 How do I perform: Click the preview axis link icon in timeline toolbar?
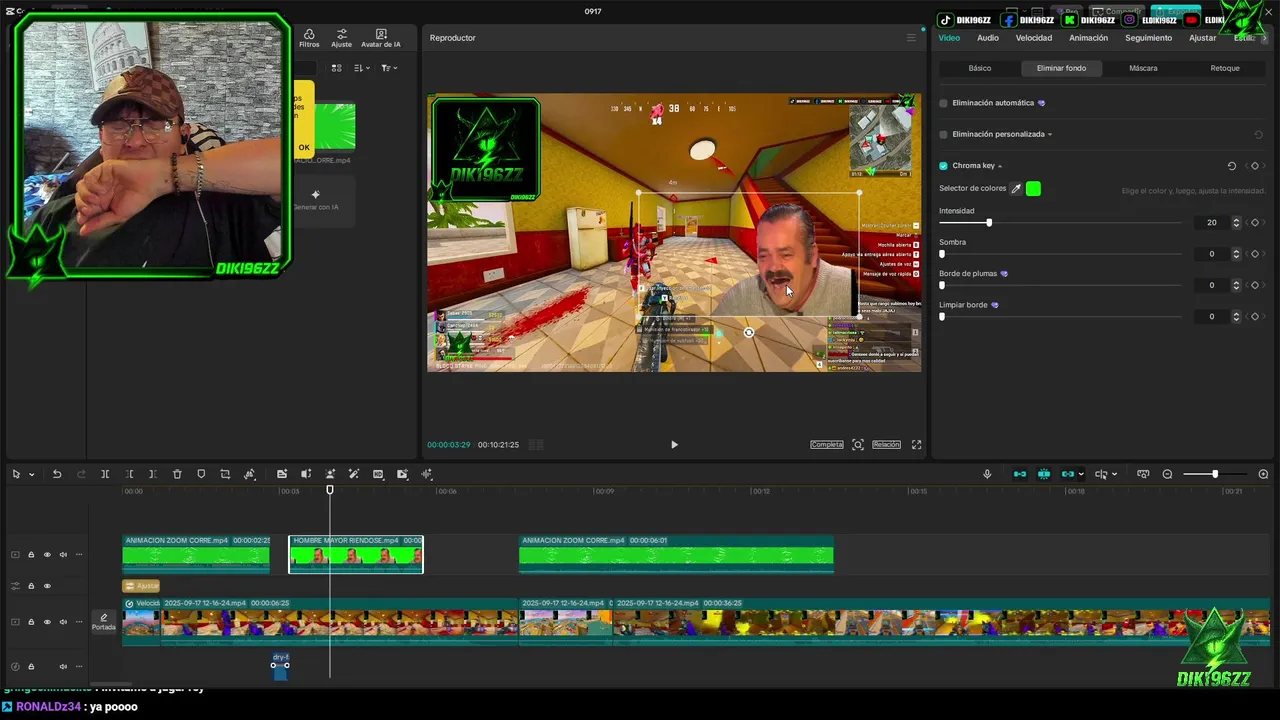1068,474
